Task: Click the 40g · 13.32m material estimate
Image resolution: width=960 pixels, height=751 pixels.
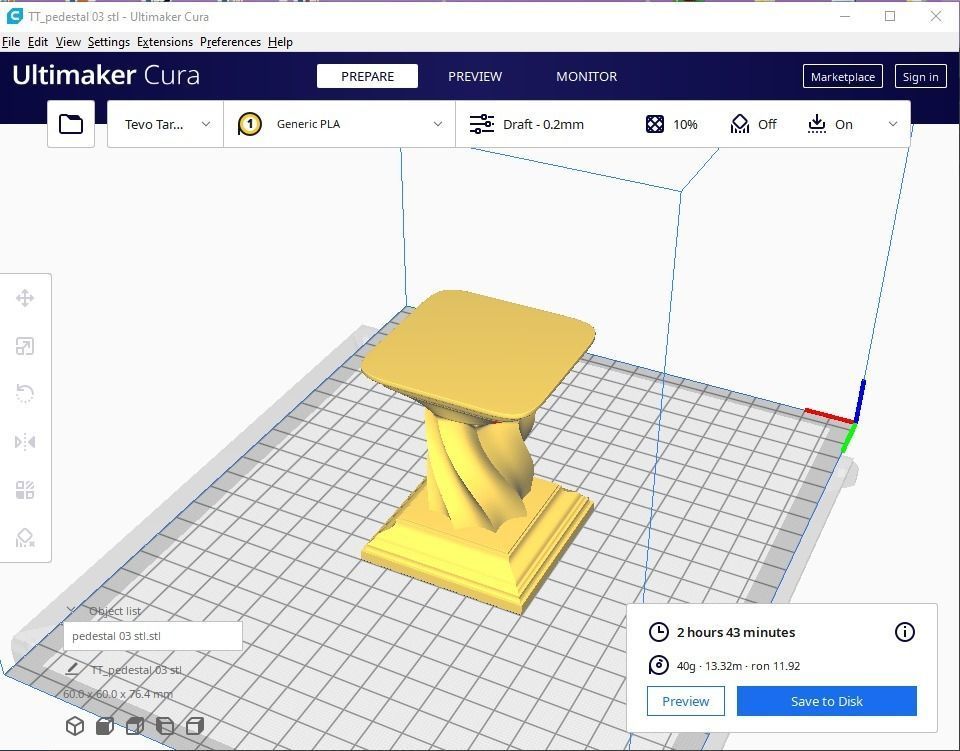Action: (738, 666)
